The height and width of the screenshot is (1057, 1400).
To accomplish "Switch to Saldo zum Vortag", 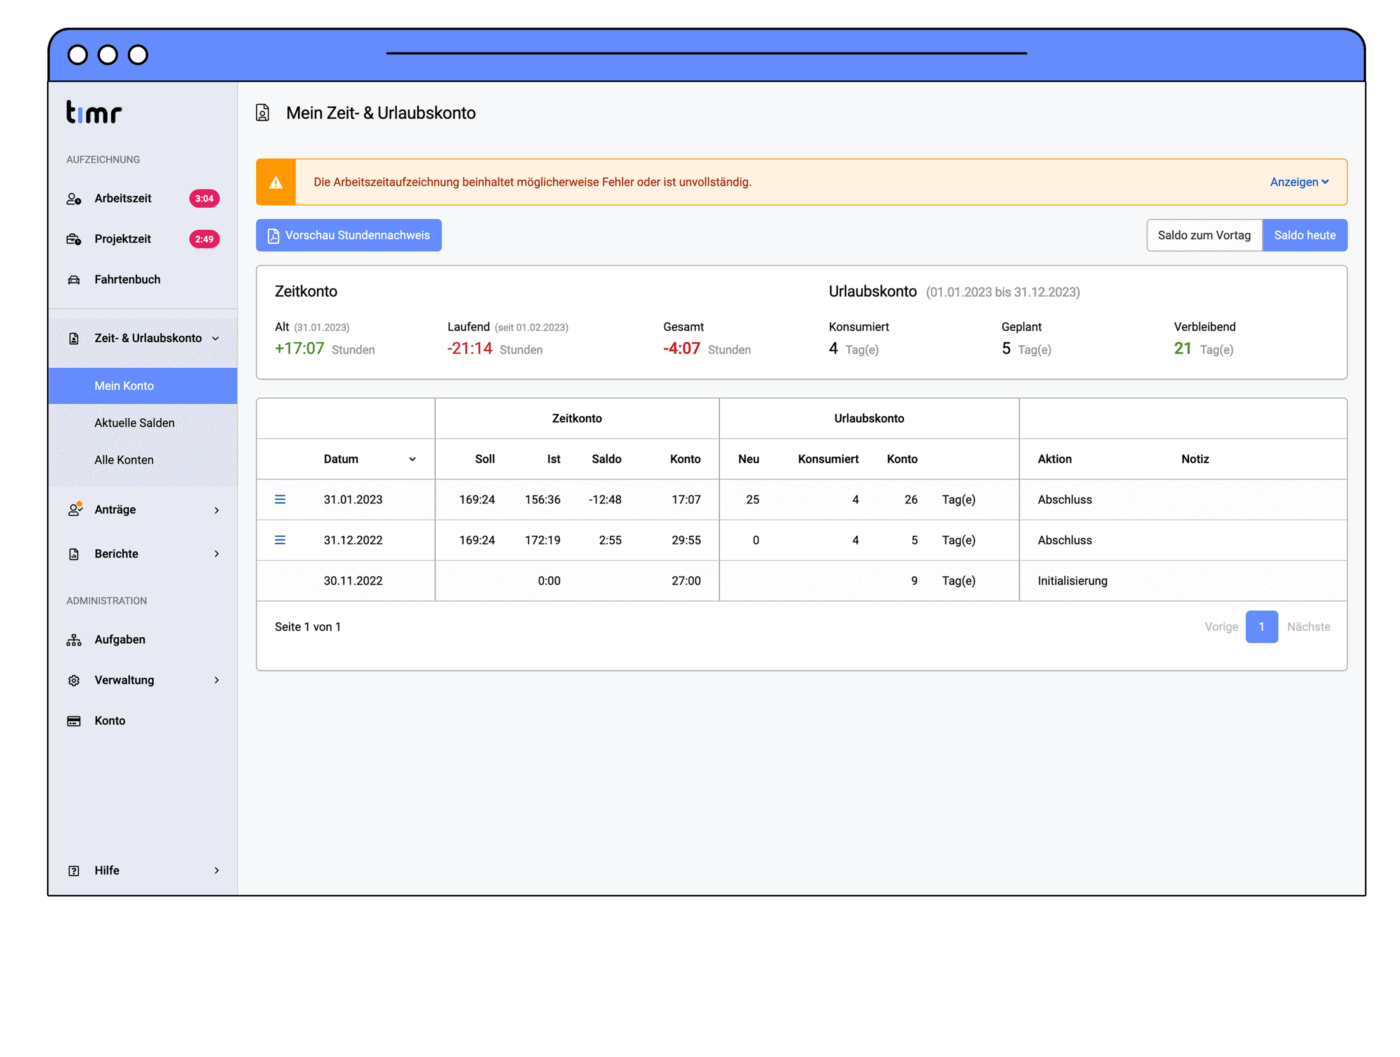I will [x=1204, y=236].
